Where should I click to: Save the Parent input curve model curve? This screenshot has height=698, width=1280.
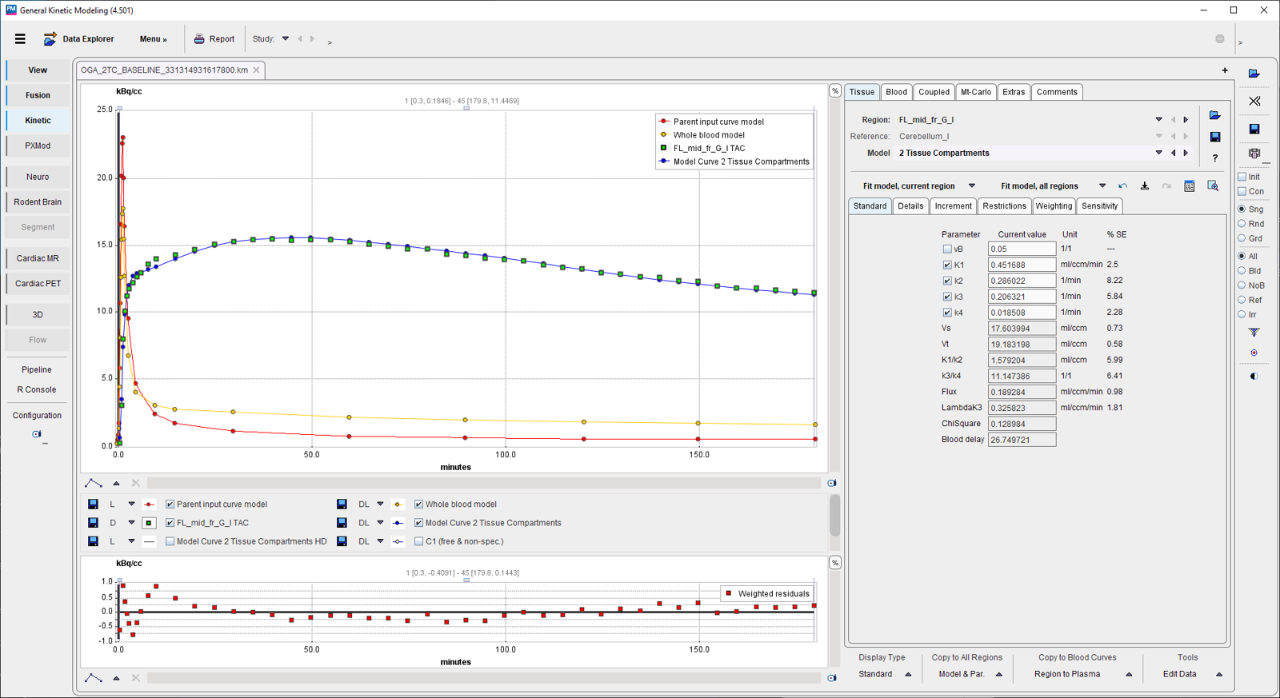[93, 504]
